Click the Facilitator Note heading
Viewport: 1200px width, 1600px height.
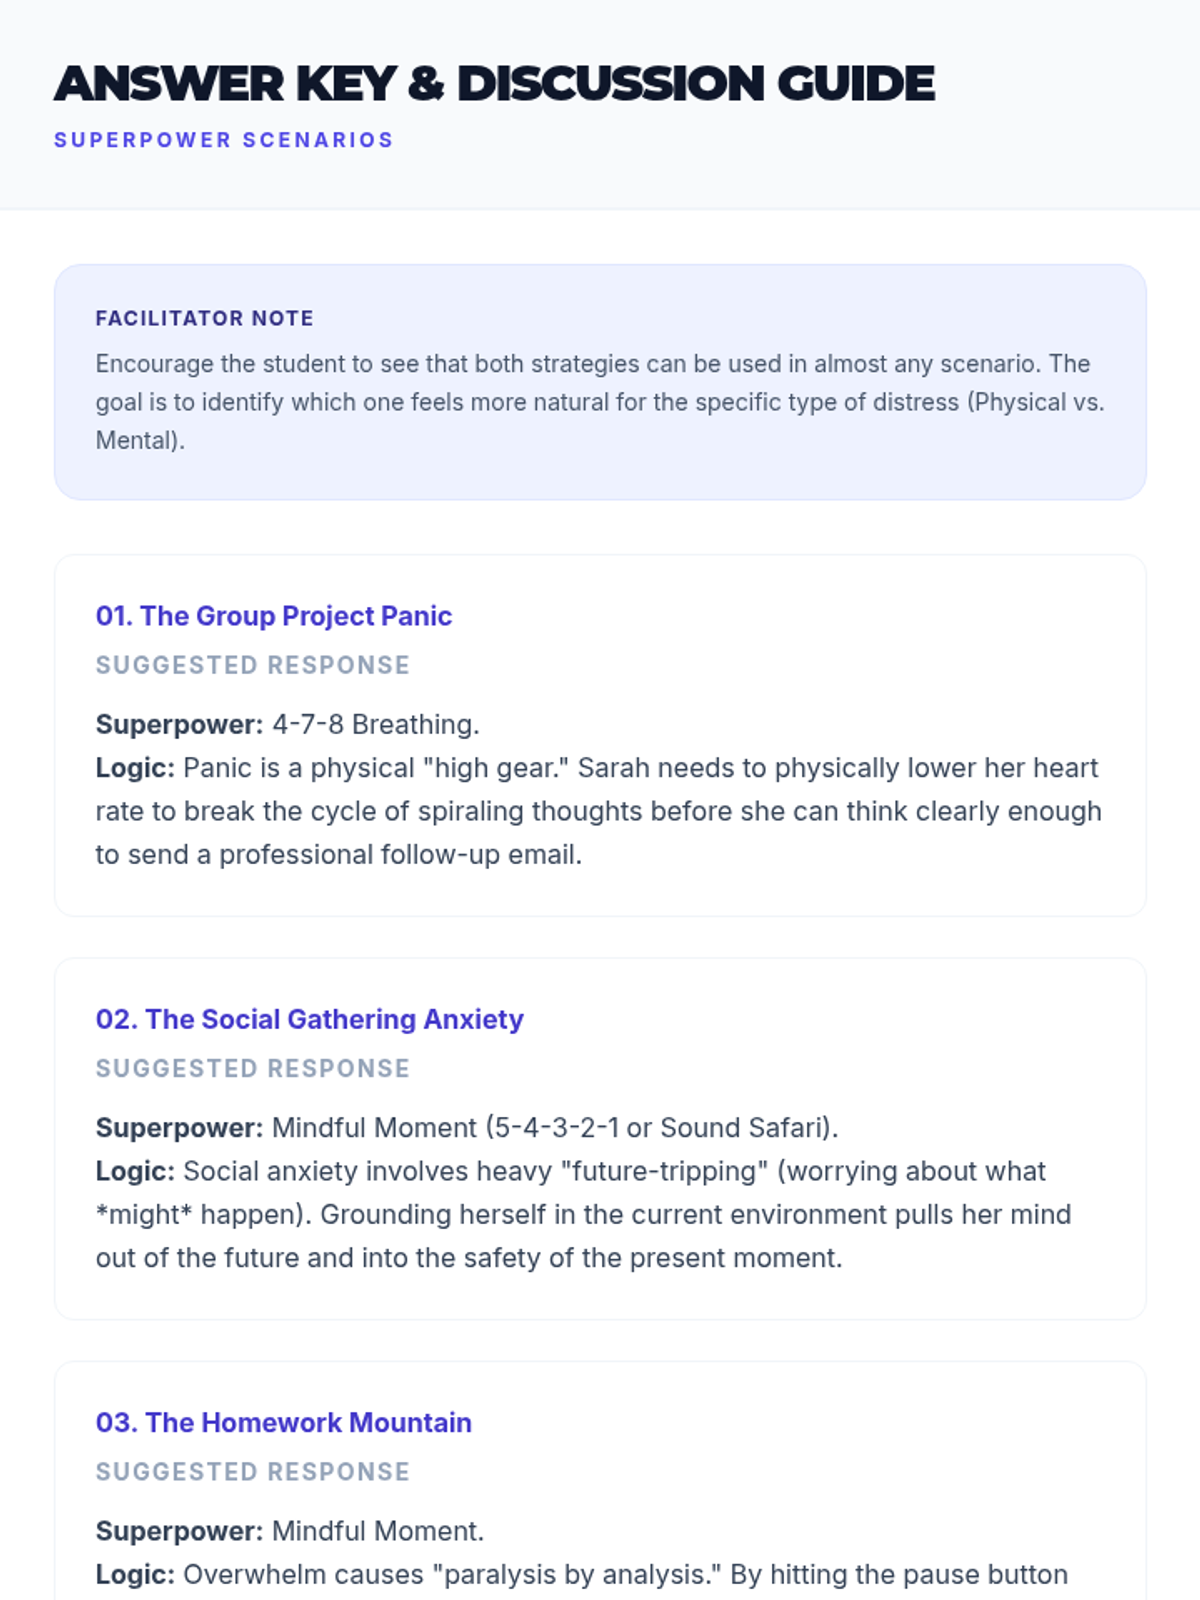204,318
